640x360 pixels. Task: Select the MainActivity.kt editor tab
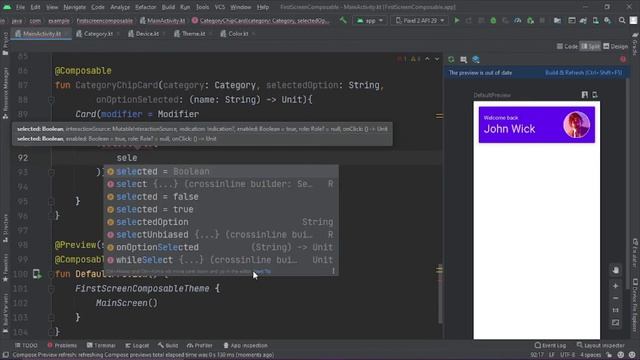point(41,34)
